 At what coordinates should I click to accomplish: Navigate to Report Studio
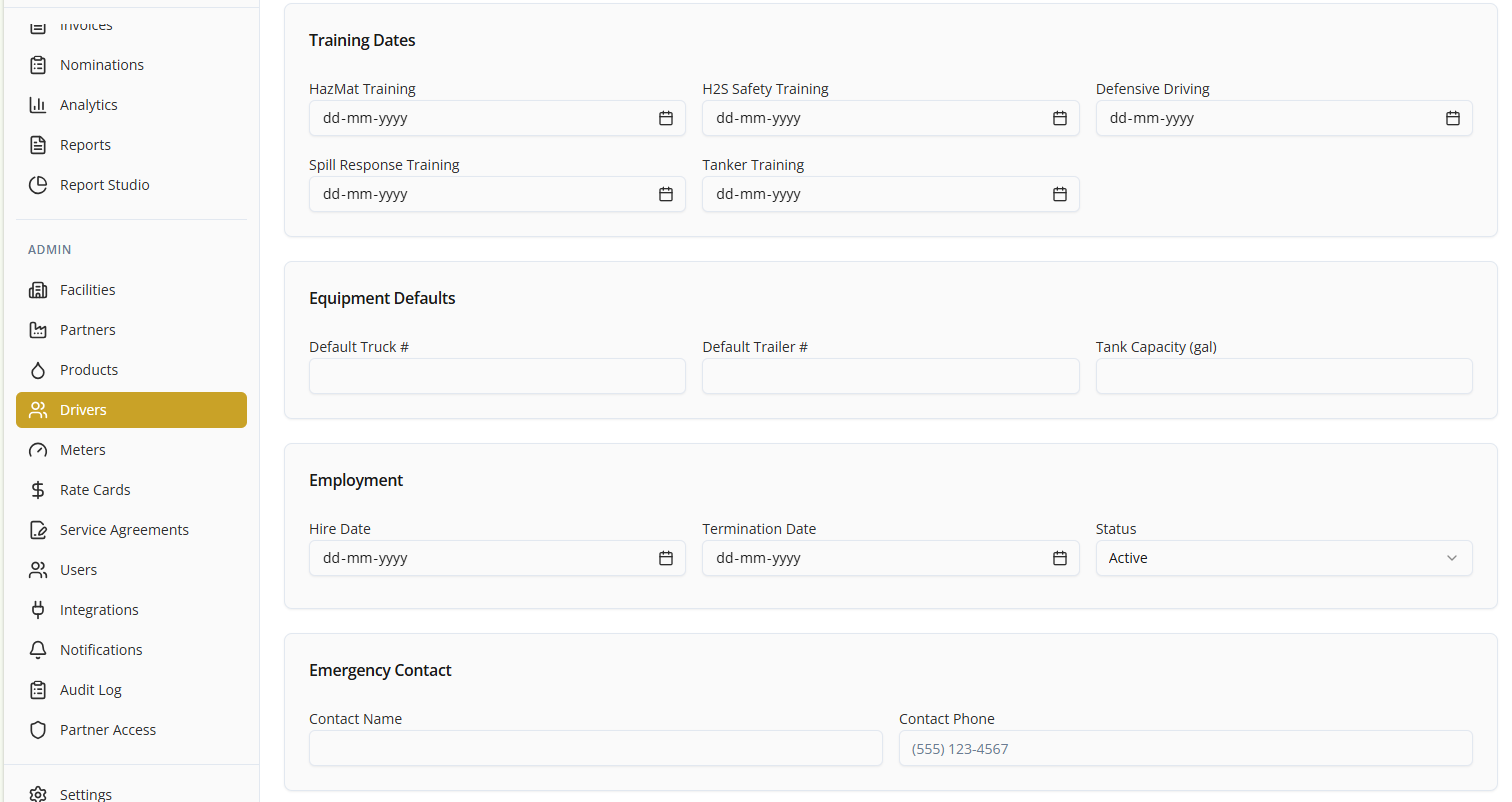click(131, 185)
